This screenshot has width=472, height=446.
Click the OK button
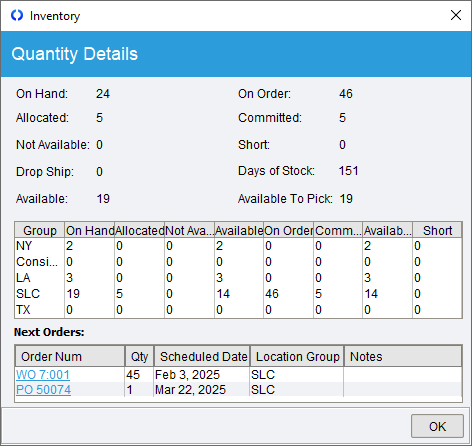tap(437, 426)
